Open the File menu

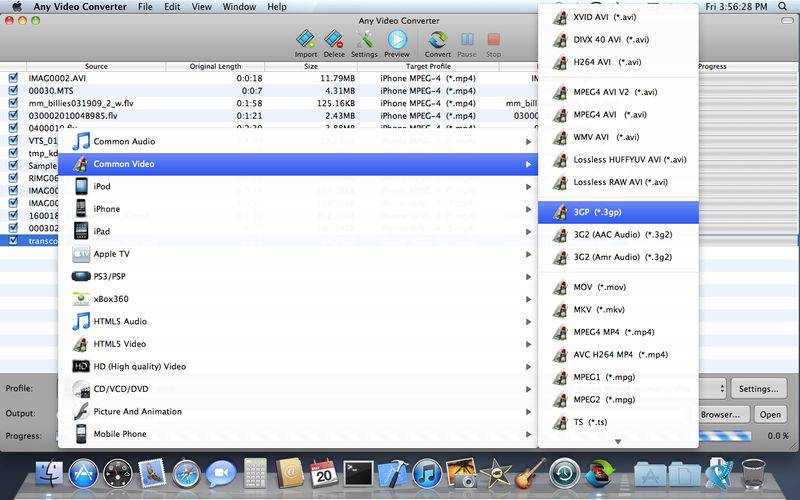[145, 7]
